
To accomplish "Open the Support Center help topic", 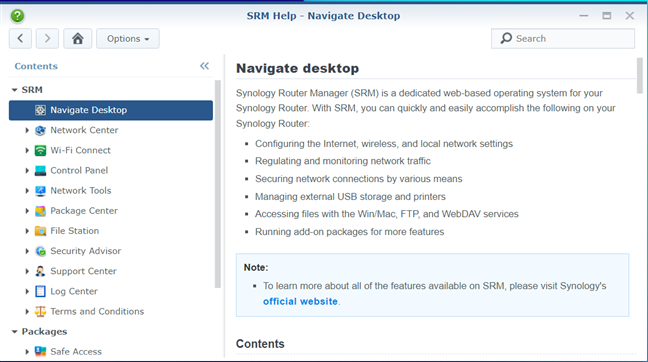I will tap(83, 271).
